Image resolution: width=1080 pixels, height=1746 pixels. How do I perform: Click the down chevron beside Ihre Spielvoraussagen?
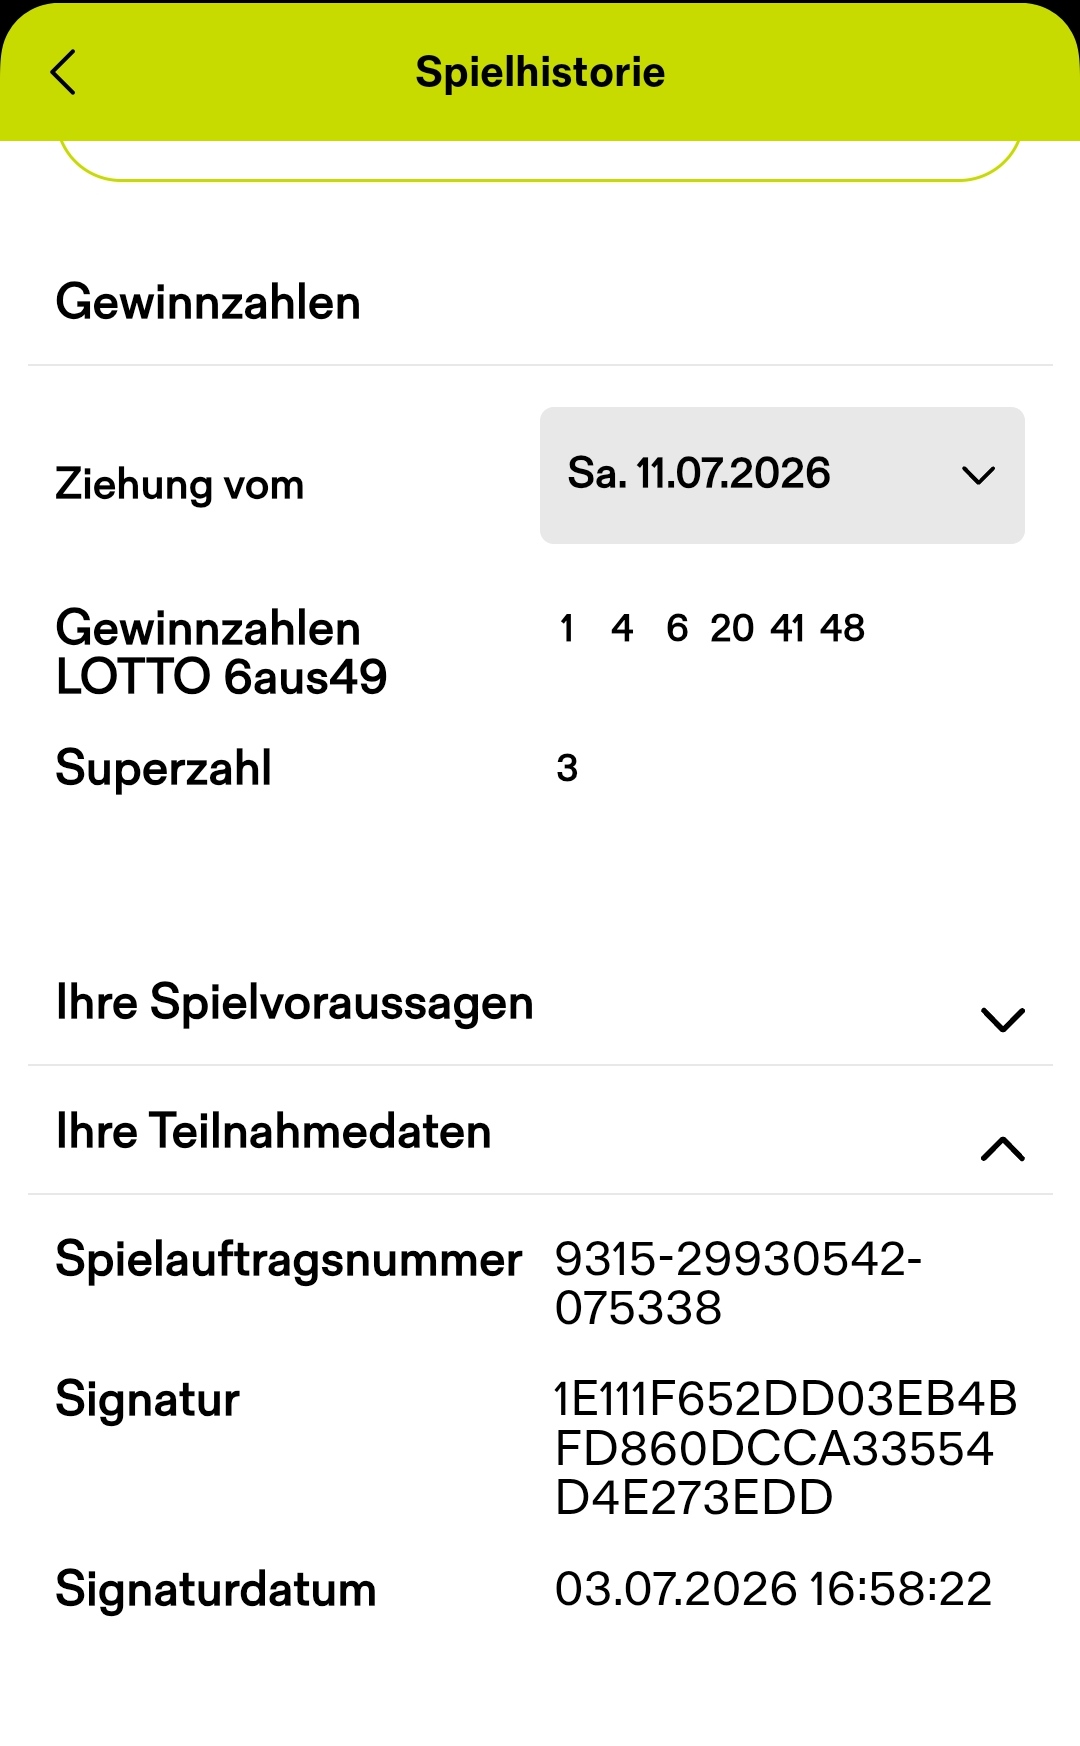[x=1003, y=1020]
